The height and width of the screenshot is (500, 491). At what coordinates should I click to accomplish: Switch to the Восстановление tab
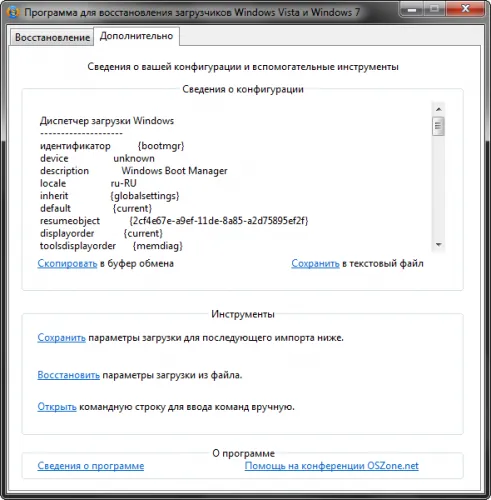[52, 37]
